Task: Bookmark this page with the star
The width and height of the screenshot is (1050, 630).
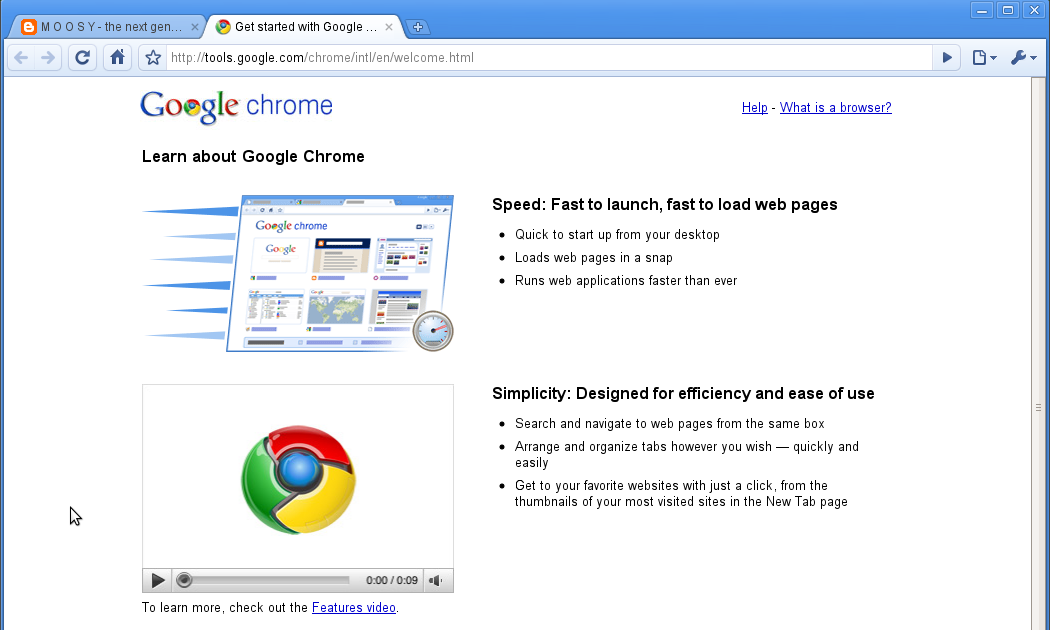Action: [x=153, y=58]
